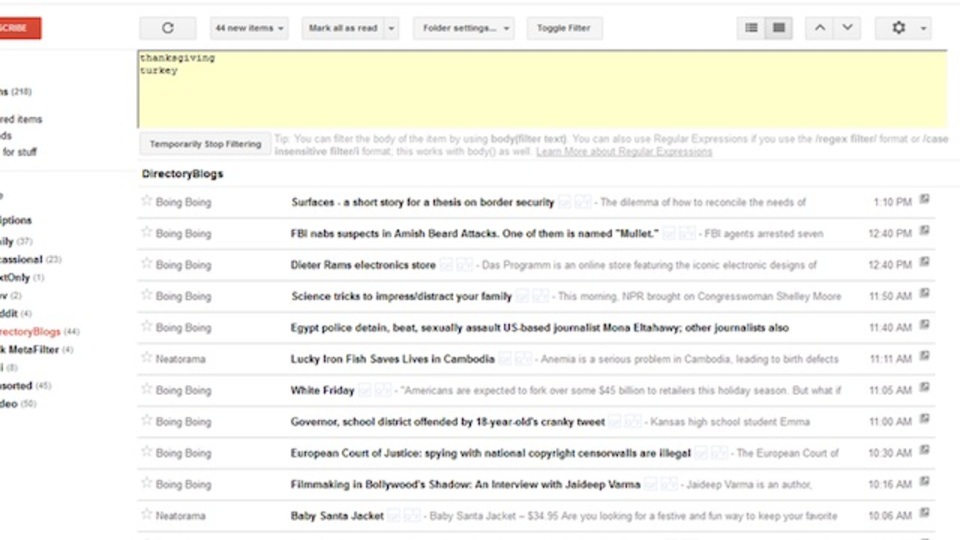Screen dimensions: 960x540
Task: Click Temporarily Stop Filtering button
Action: click(x=205, y=144)
